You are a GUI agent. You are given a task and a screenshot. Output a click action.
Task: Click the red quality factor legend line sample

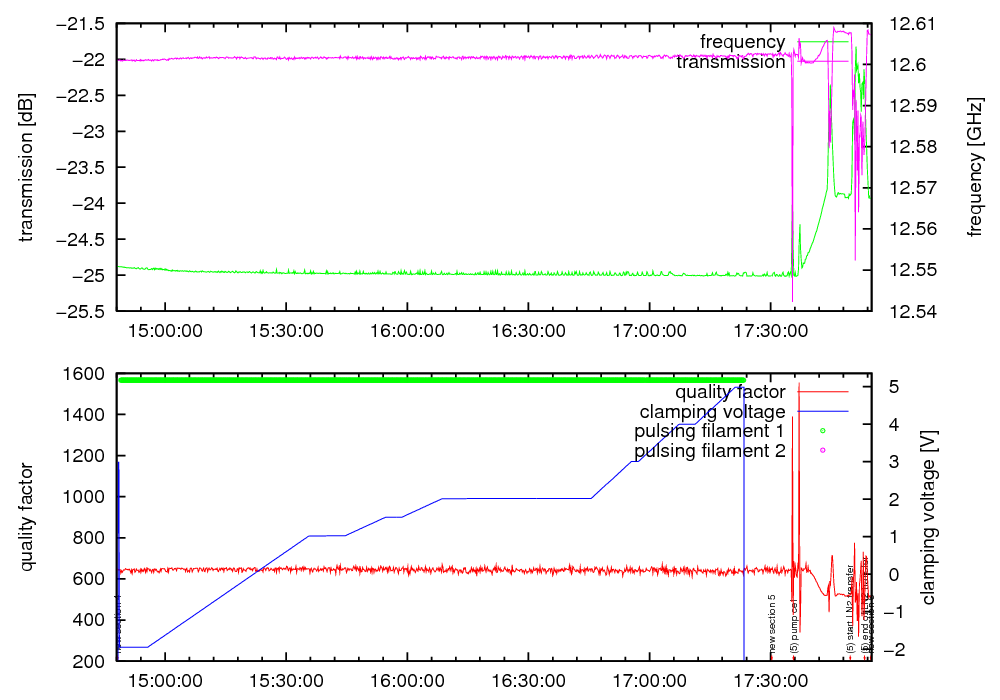822,392
